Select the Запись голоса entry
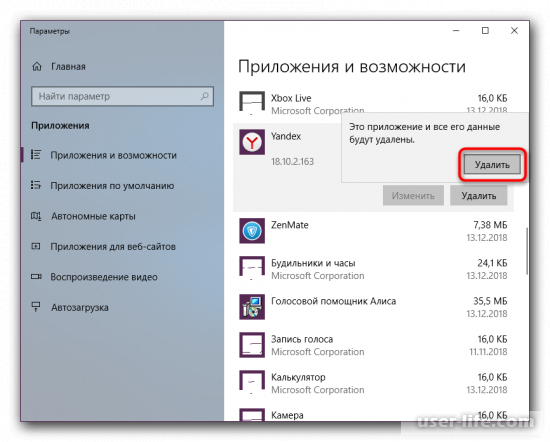 [x=374, y=345]
